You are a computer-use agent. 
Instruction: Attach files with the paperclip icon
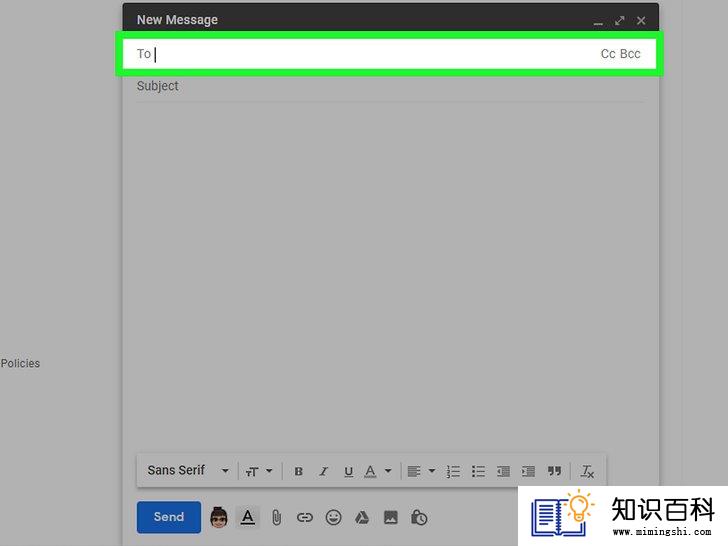click(x=276, y=517)
